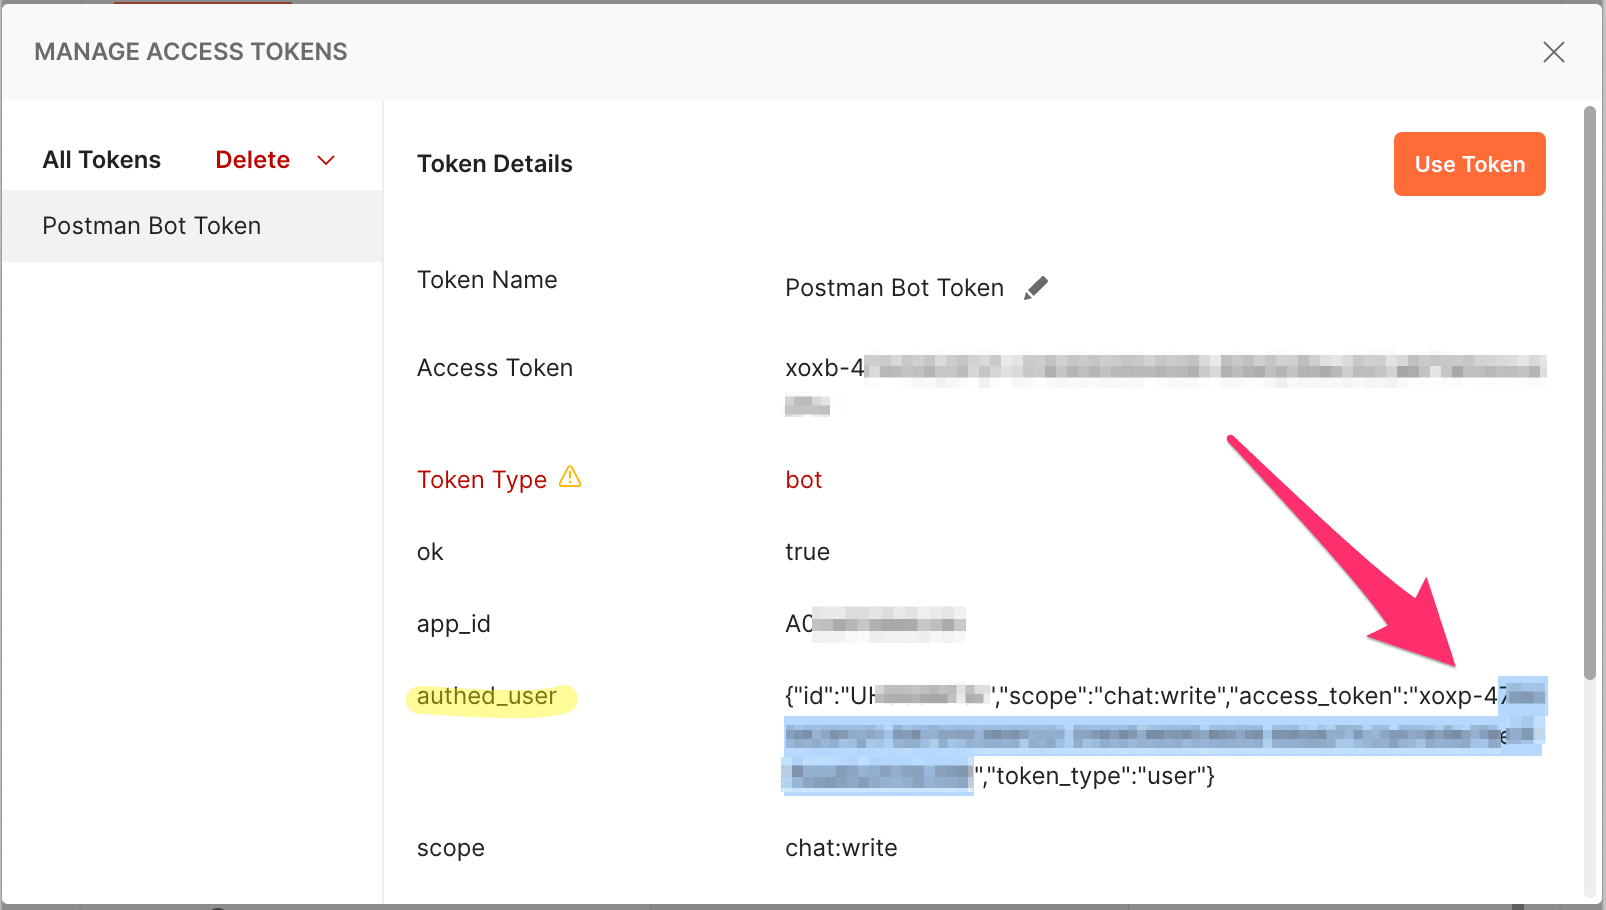Click the warning icon beside Token Type
1606x910 pixels.
pos(570,477)
